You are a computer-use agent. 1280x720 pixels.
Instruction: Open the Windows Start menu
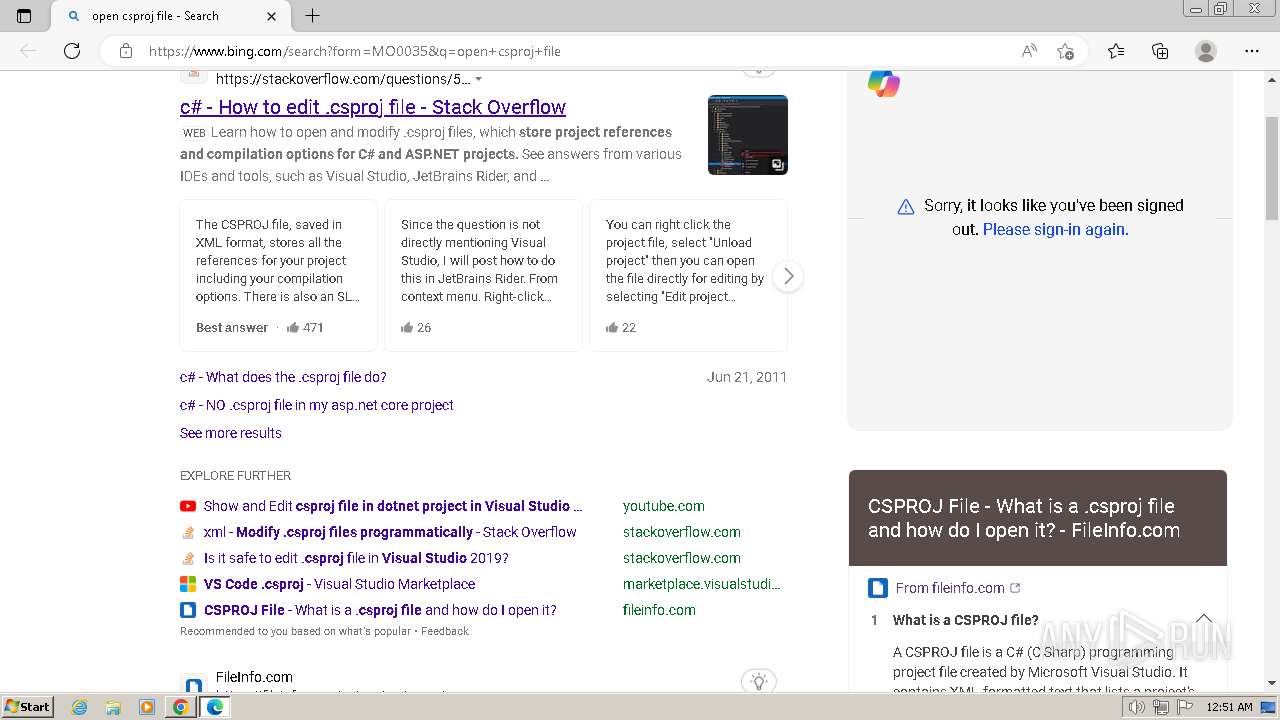pyautogui.click(x=27, y=706)
